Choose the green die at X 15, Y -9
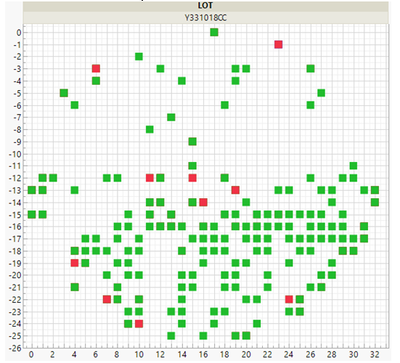 (x=192, y=142)
